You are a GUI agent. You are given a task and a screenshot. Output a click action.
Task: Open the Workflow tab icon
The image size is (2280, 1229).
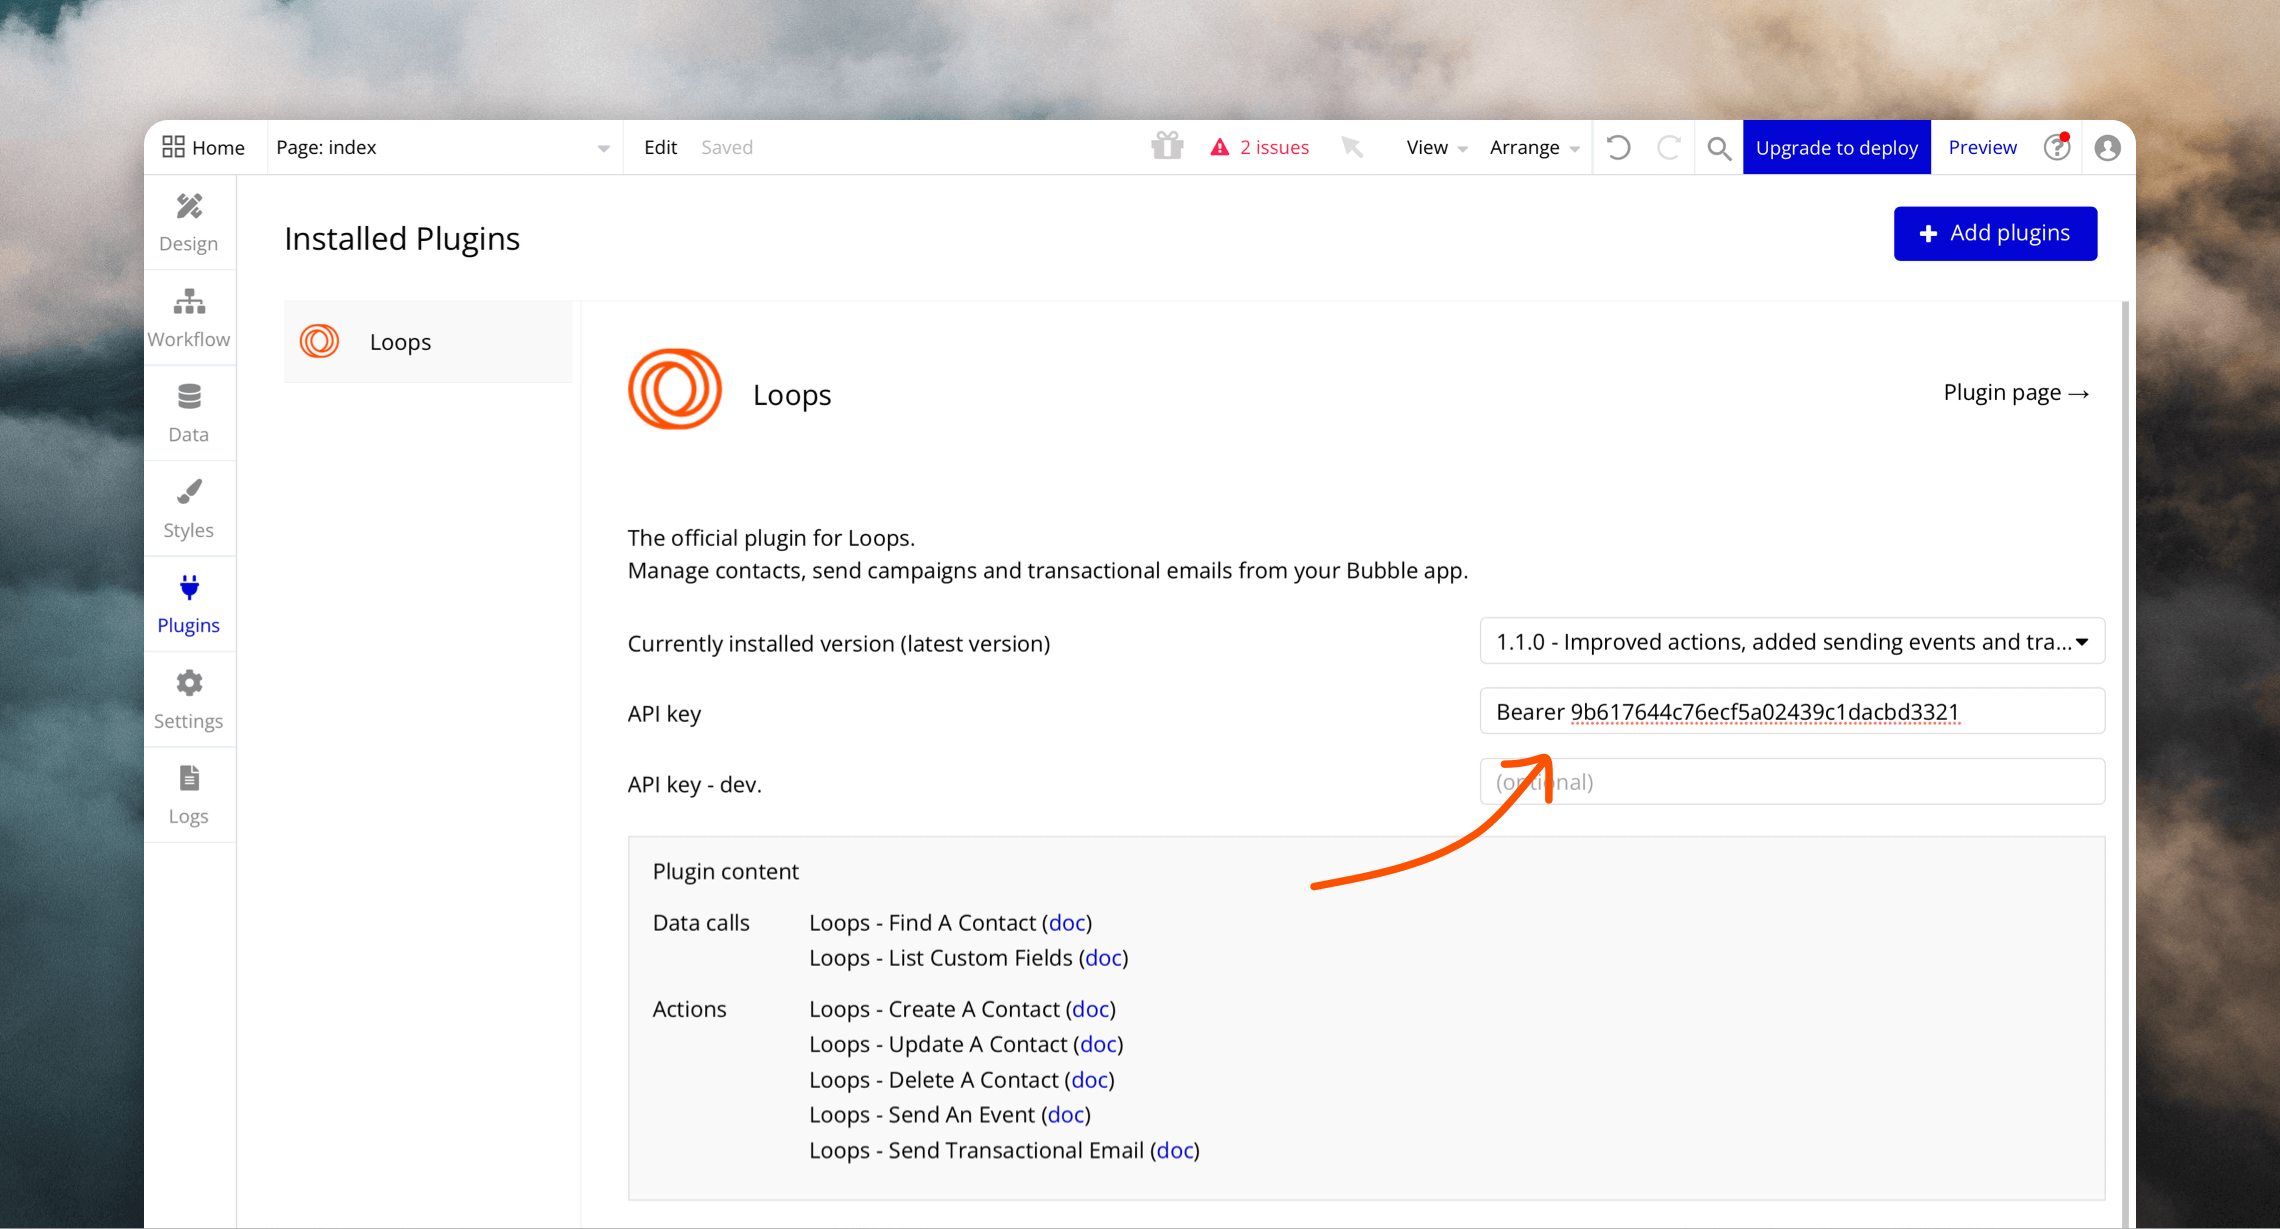tap(189, 302)
